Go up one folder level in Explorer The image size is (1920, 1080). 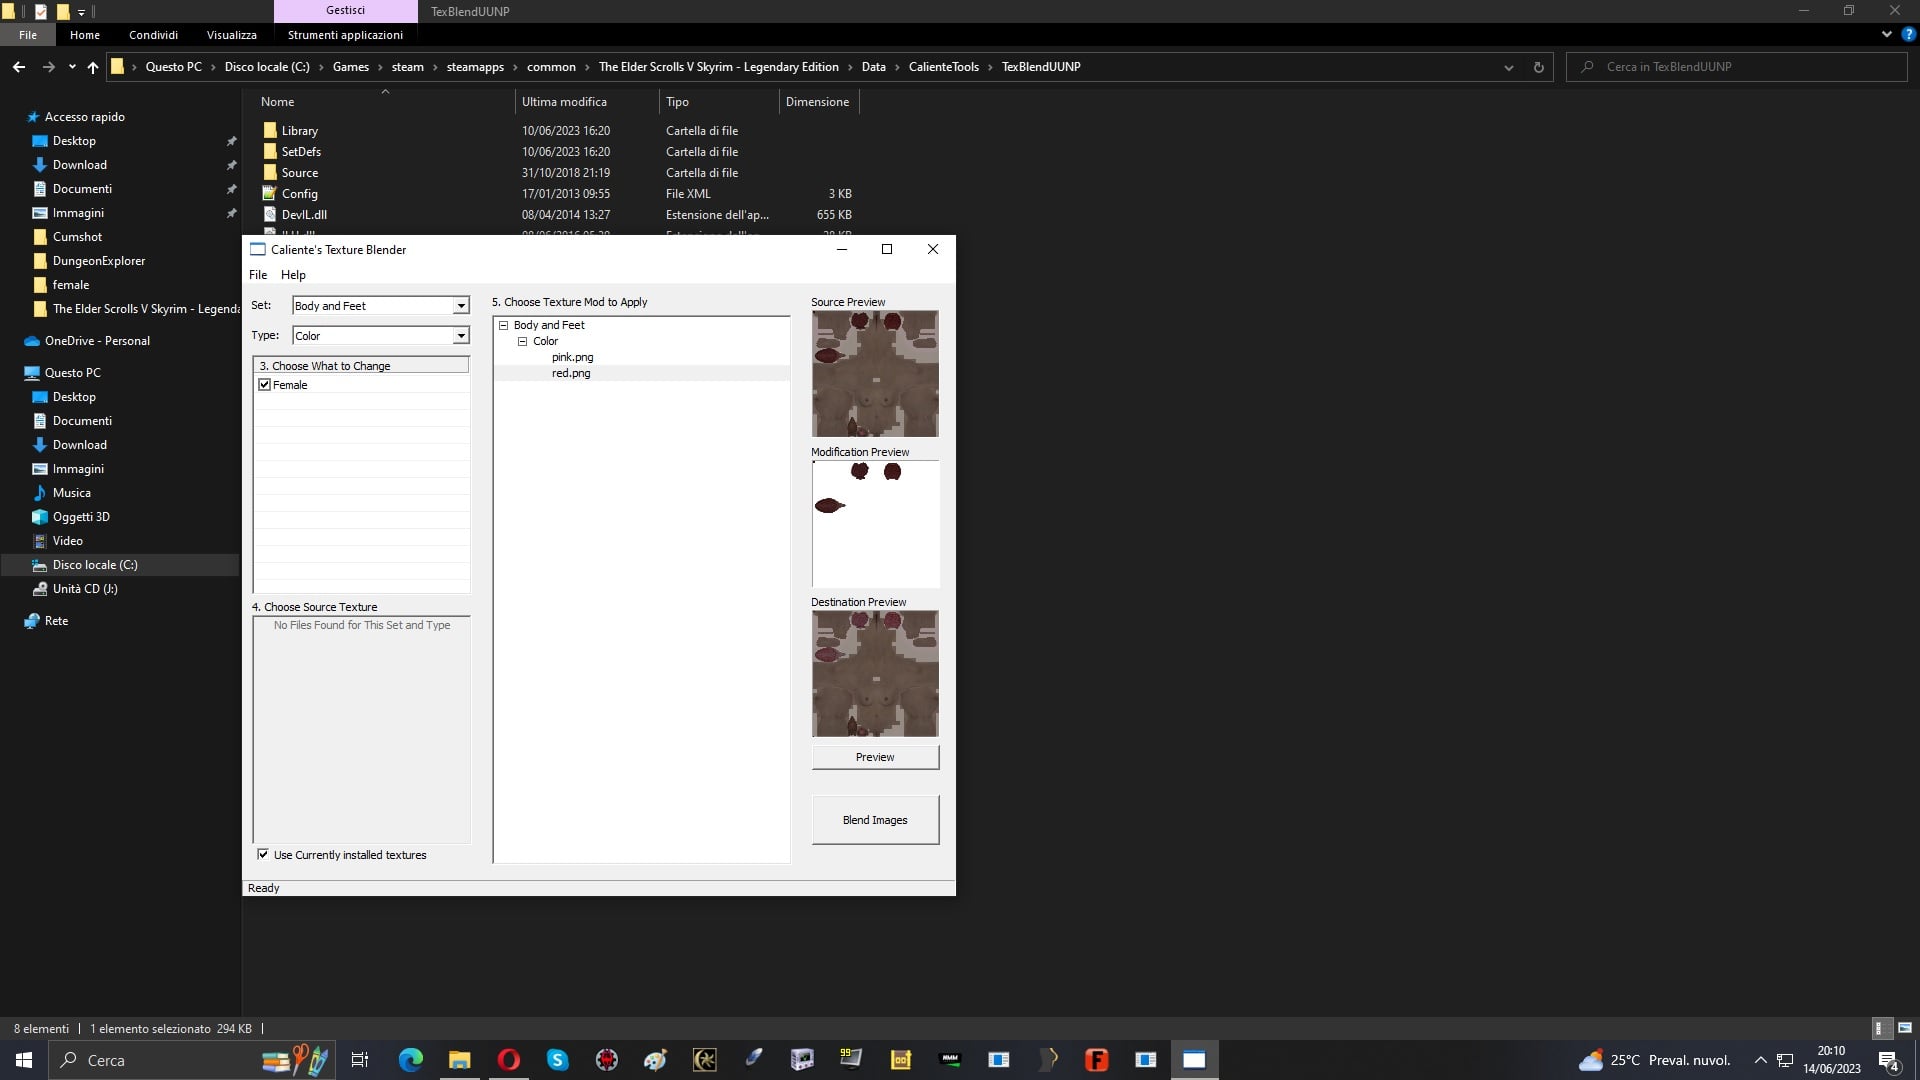[x=92, y=67]
